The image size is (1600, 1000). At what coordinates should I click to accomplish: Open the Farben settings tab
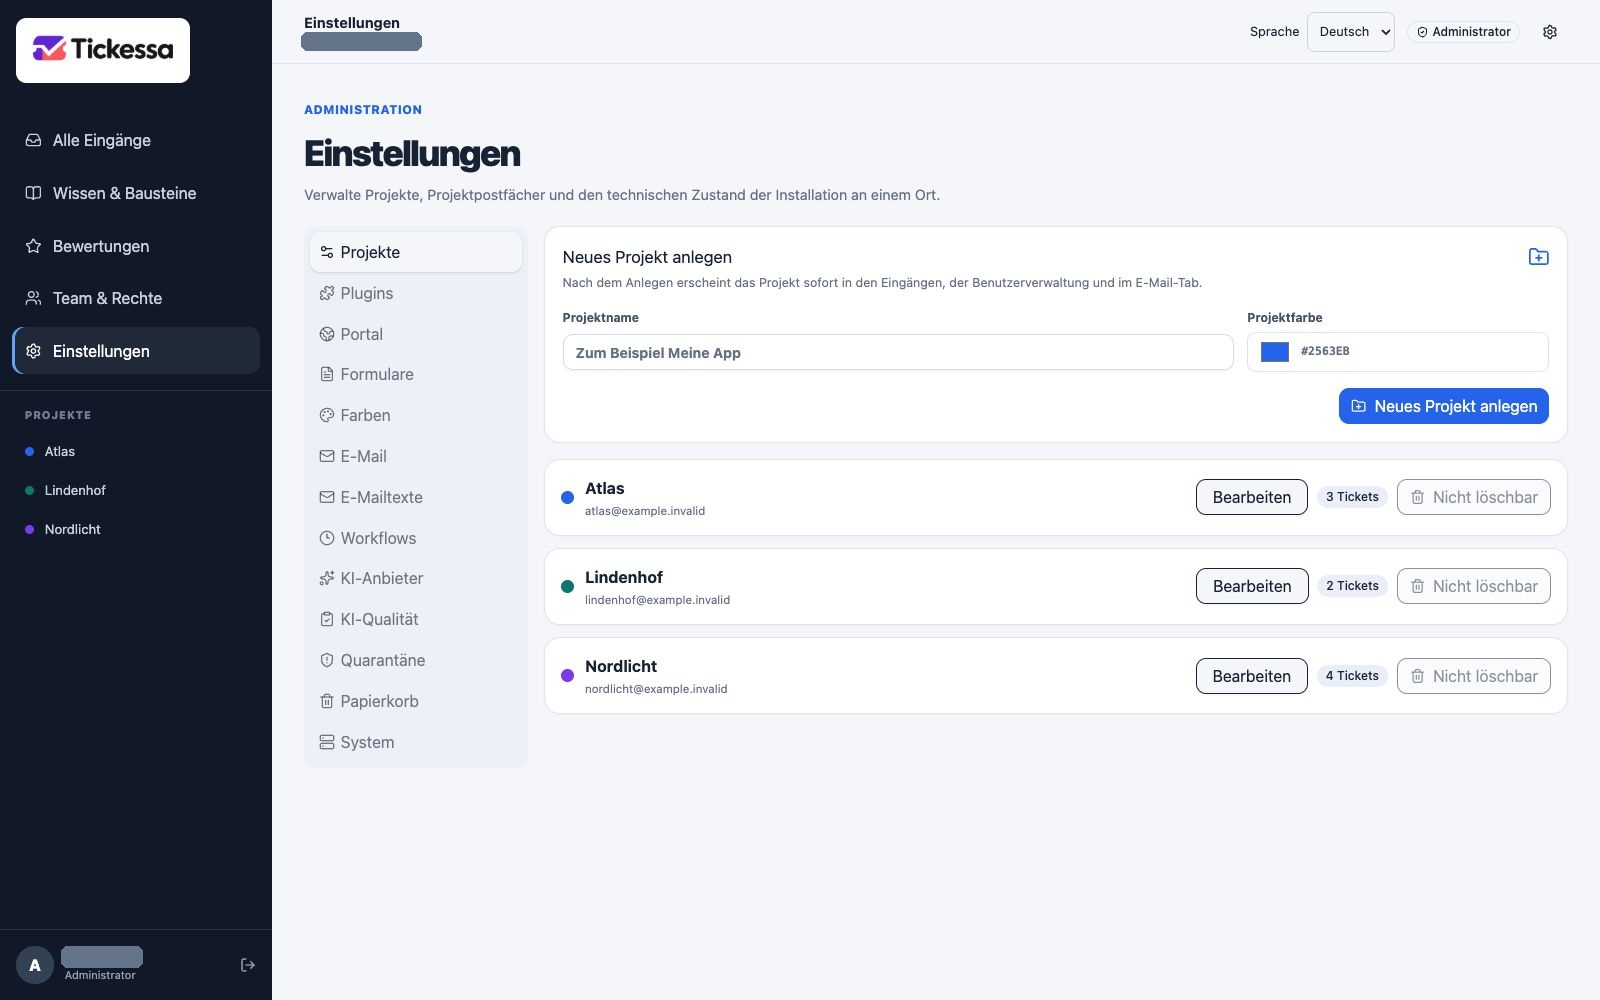click(x=416, y=415)
